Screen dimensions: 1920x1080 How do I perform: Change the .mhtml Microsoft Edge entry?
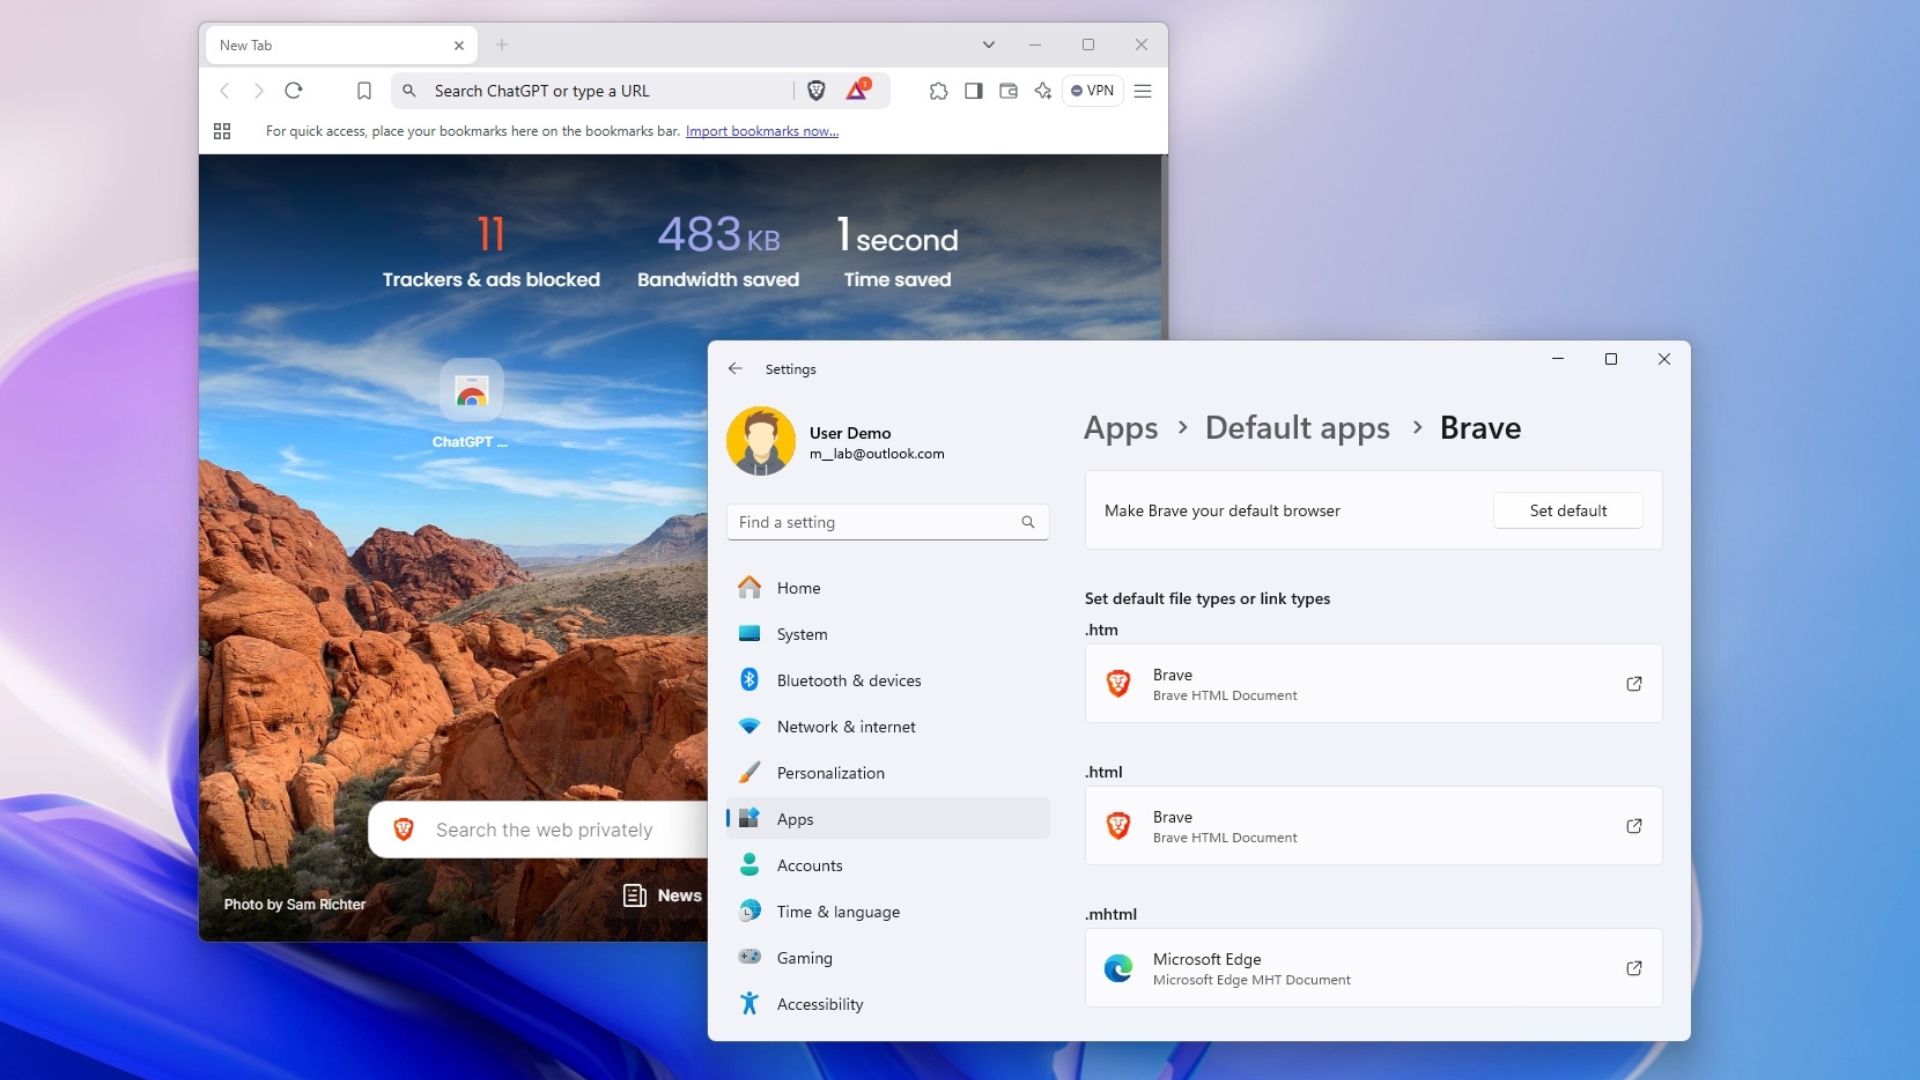pyautogui.click(x=1373, y=968)
